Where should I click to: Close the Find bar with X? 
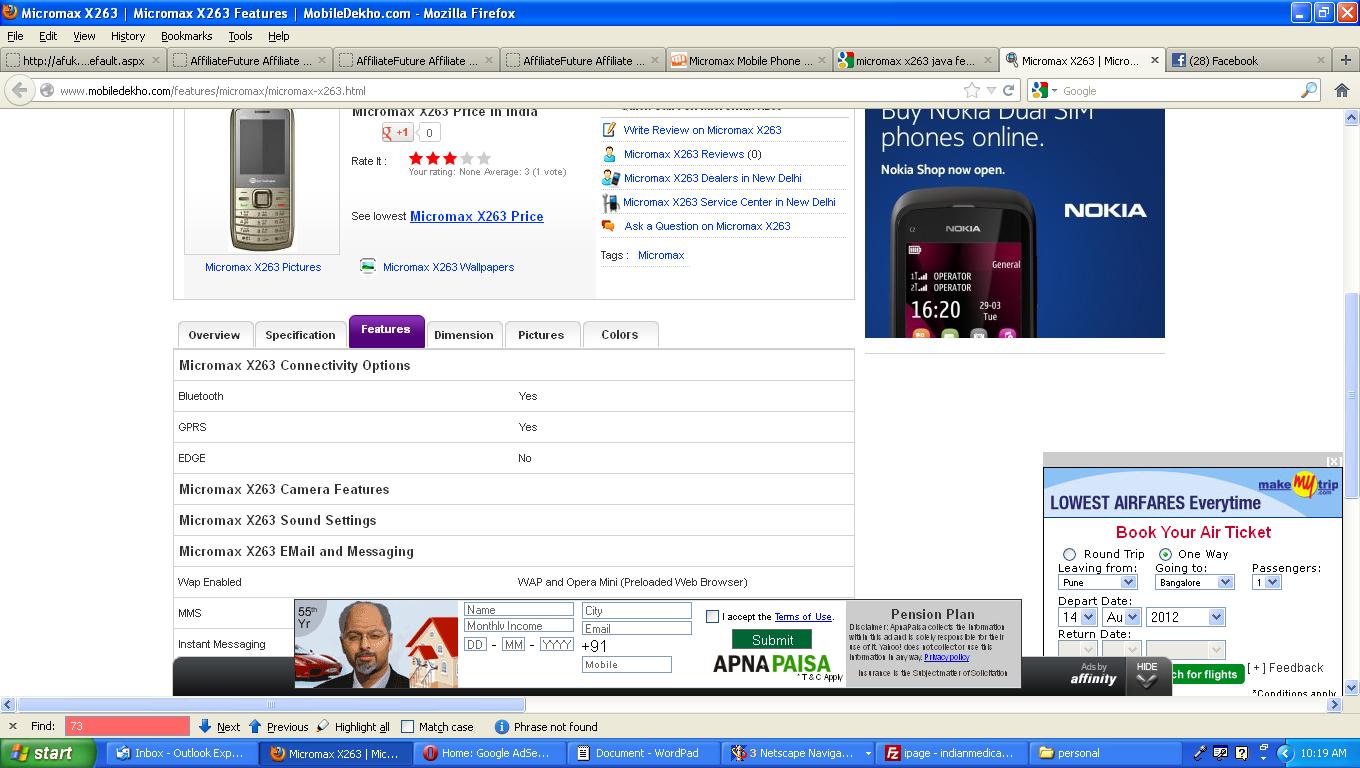pyautogui.click(x=12, y=727)
